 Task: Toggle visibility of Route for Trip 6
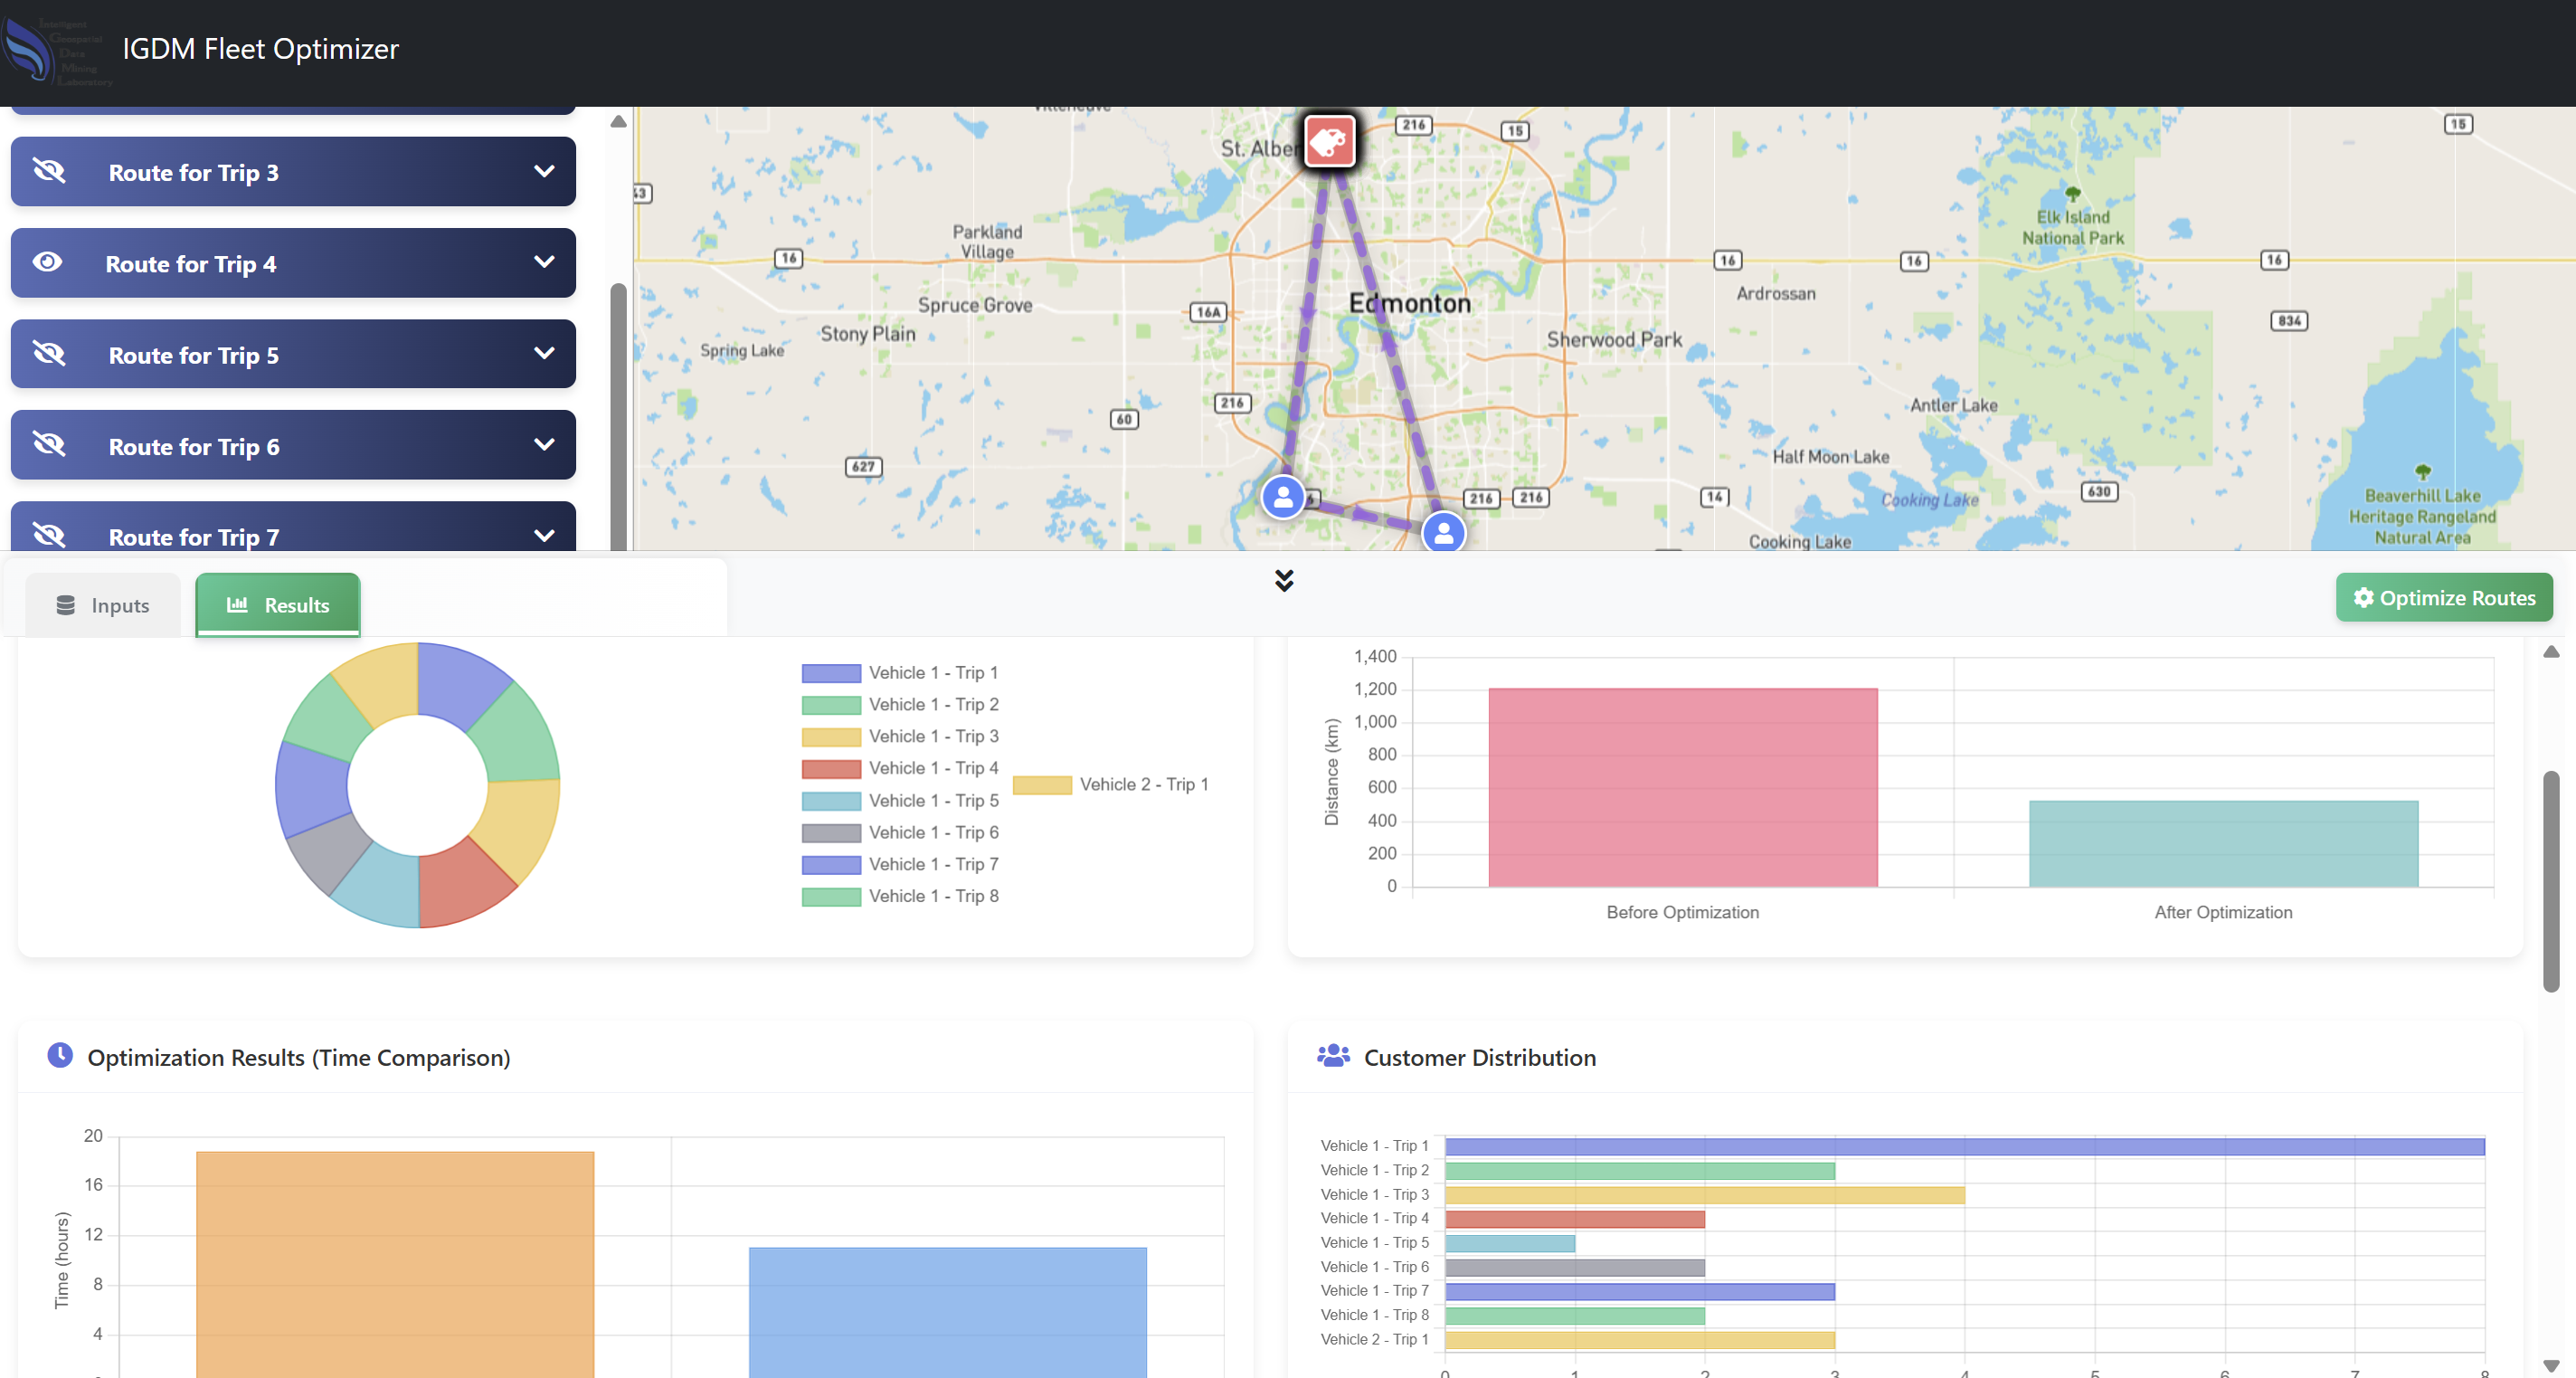click(49, 445)
